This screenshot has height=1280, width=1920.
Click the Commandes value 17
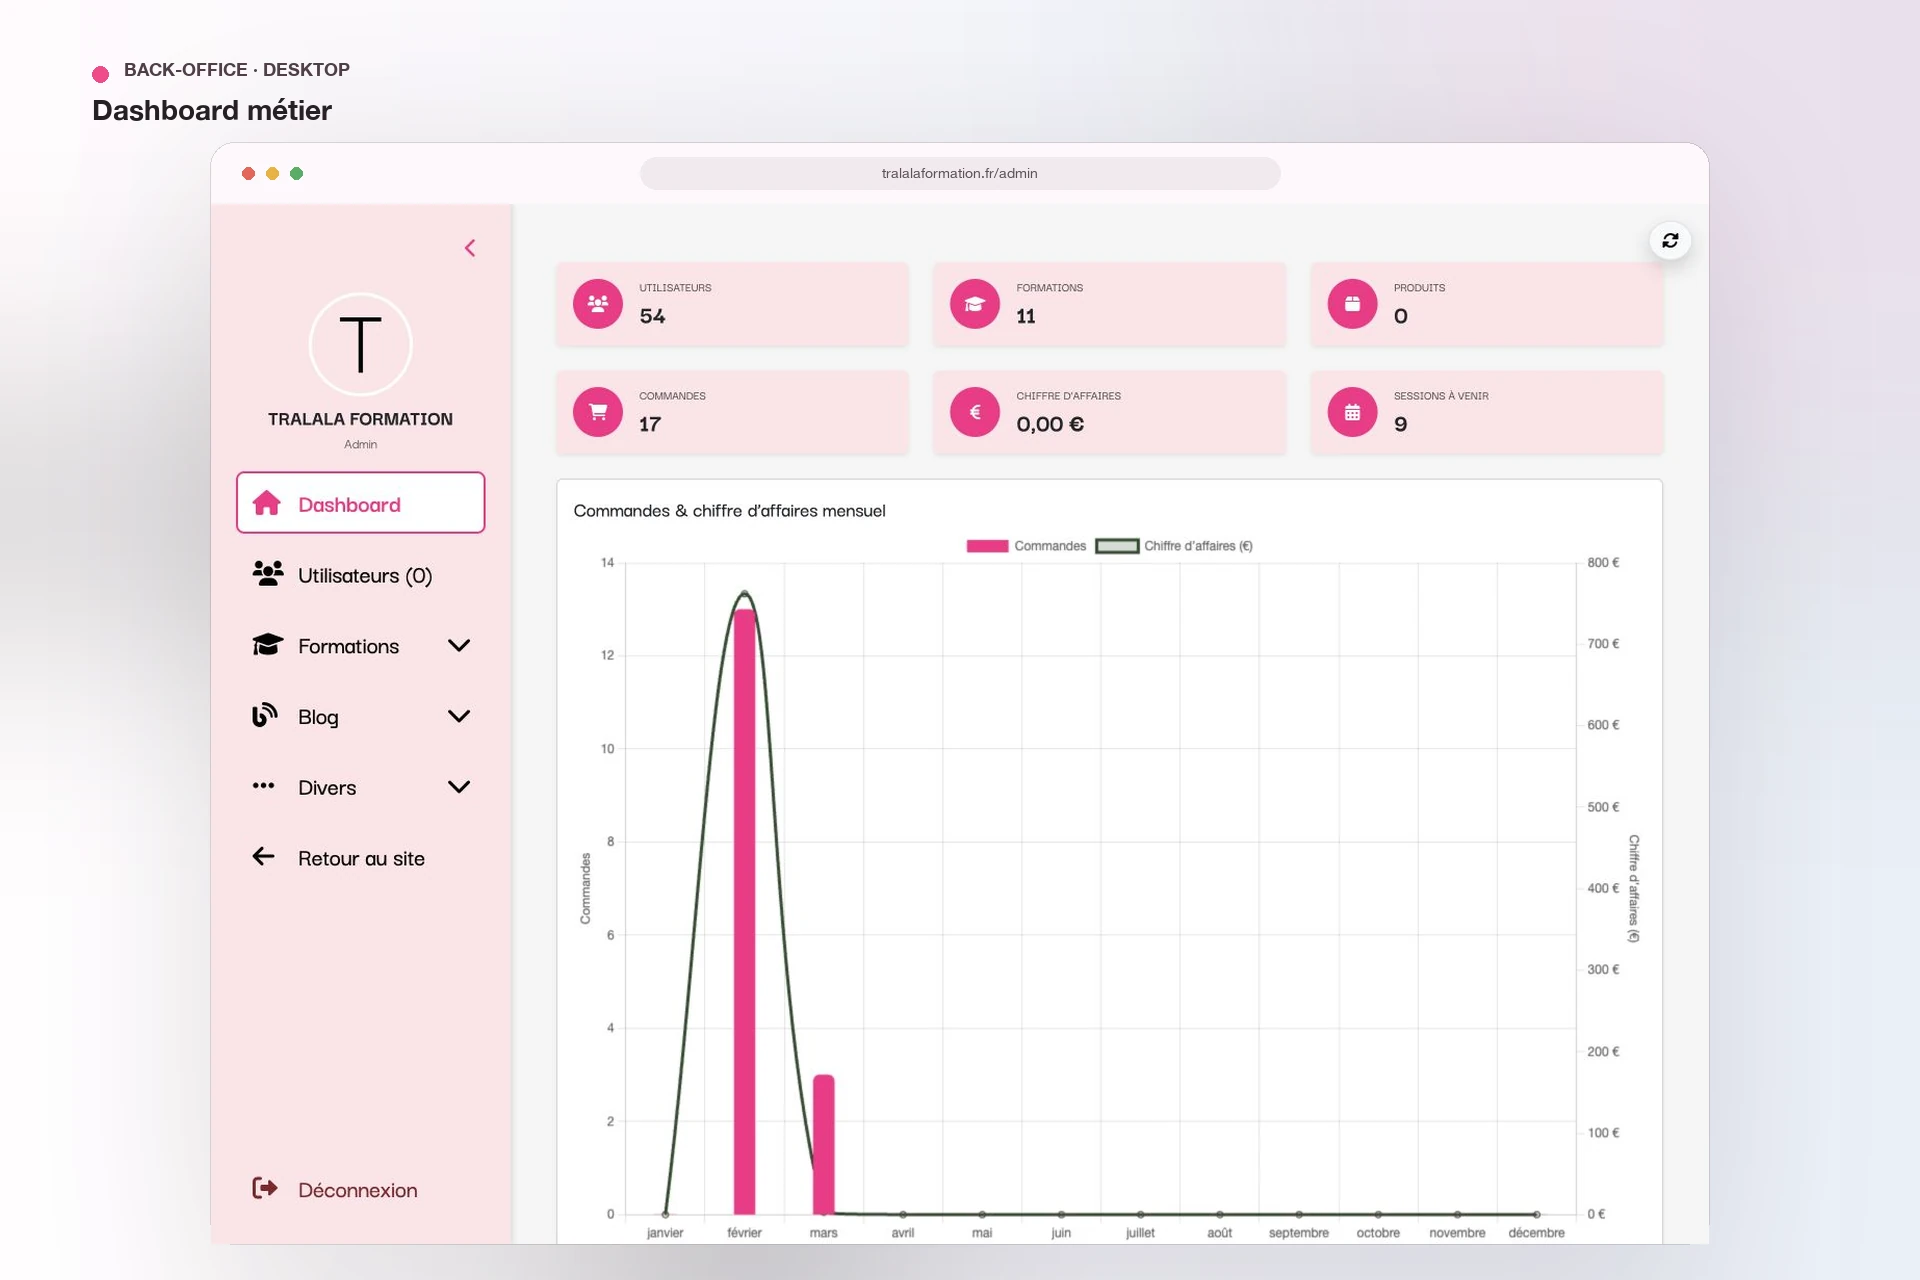pyautogui.click(x=650, y=424)
